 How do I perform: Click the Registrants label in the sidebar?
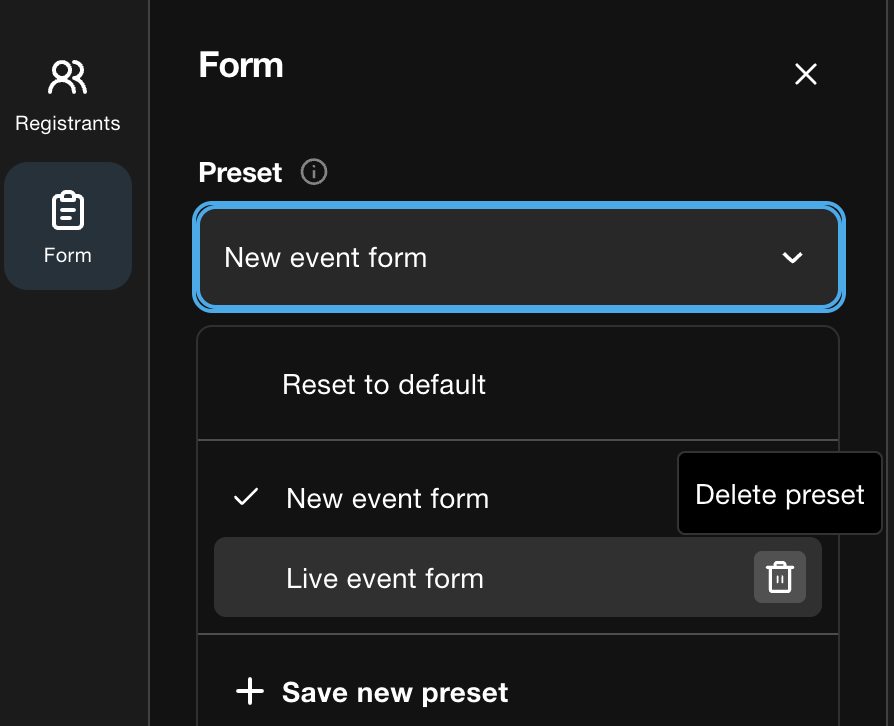pyautogui.click(x=67, y=123)
